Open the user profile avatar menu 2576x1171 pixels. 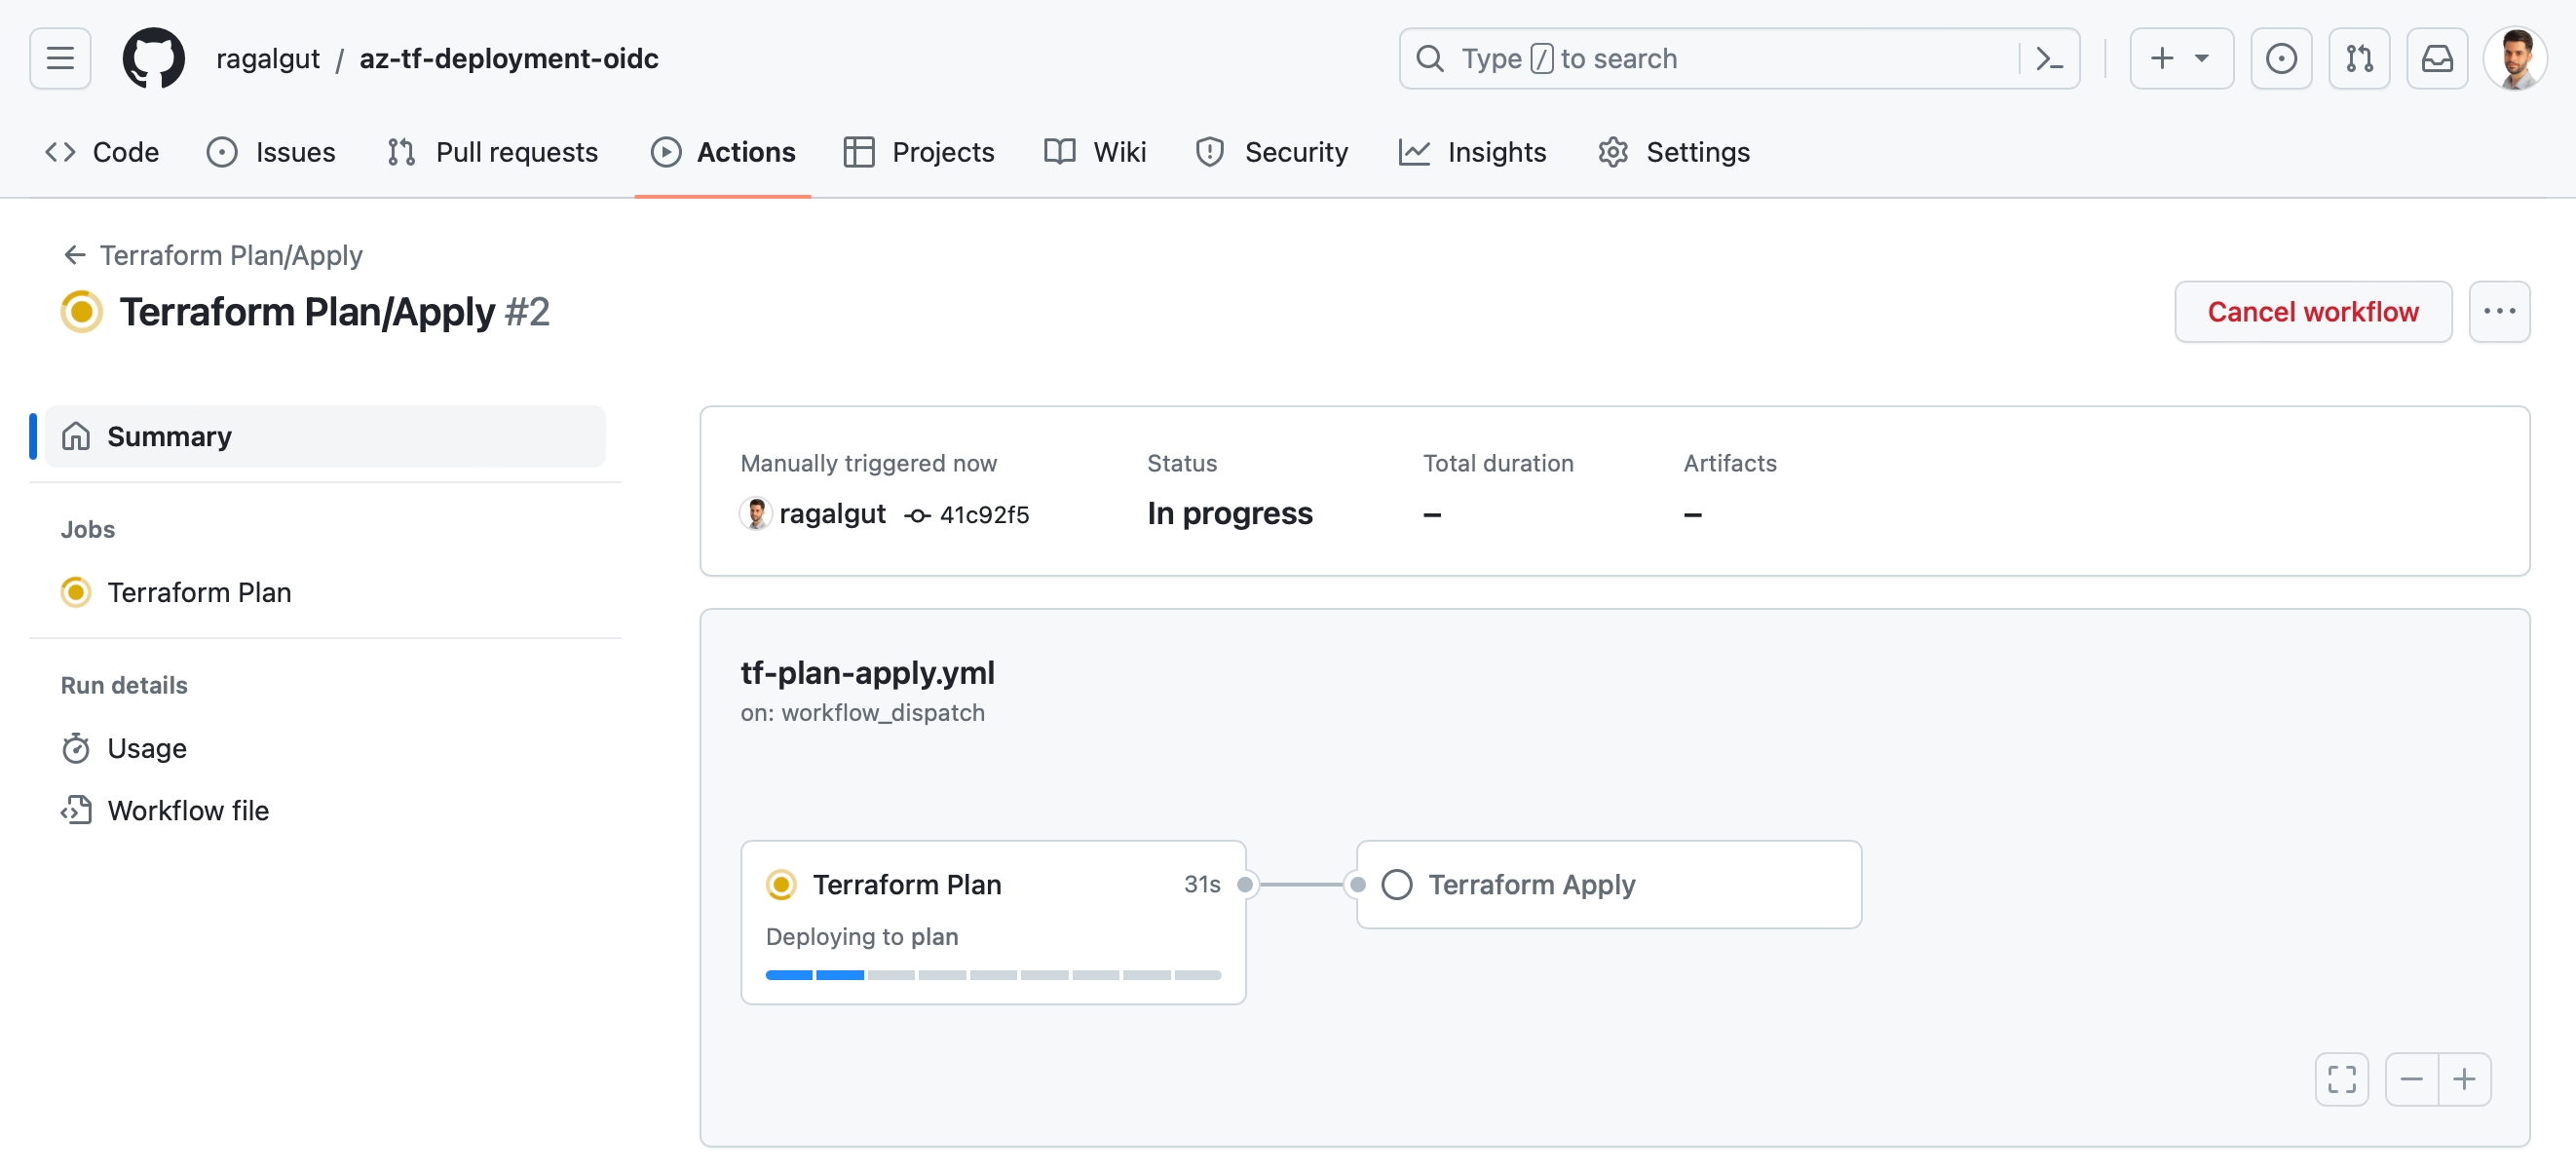(x=2515, y=59)
